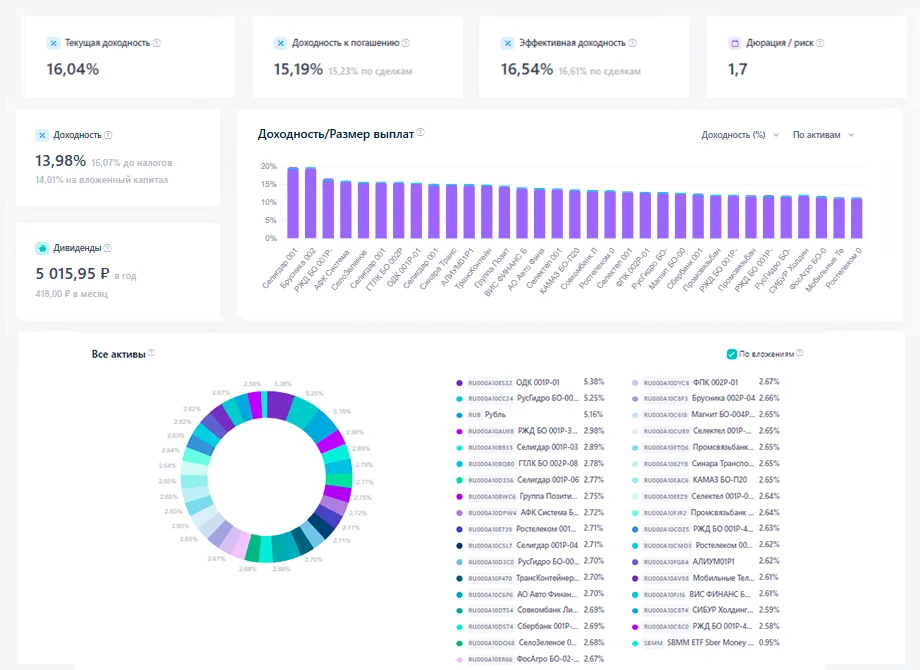
Task: Click the percent icon next to Текущая доходность
Action: pyautogui.click(x=53, y=43)
